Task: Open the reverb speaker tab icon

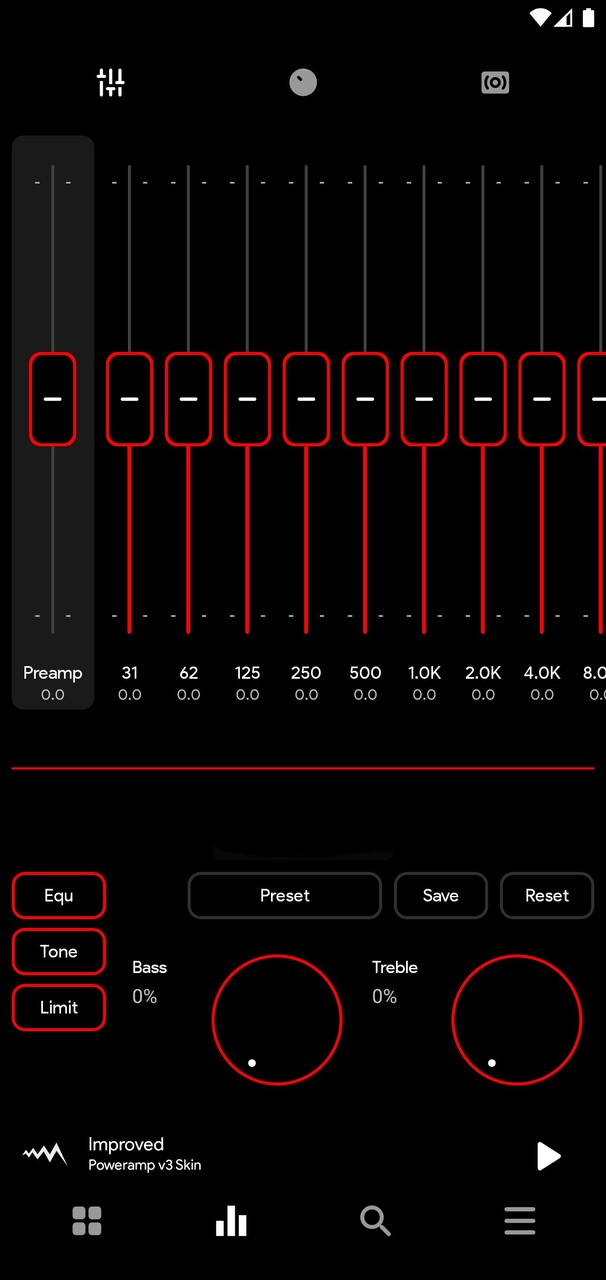Action: (x=495, y=82)
